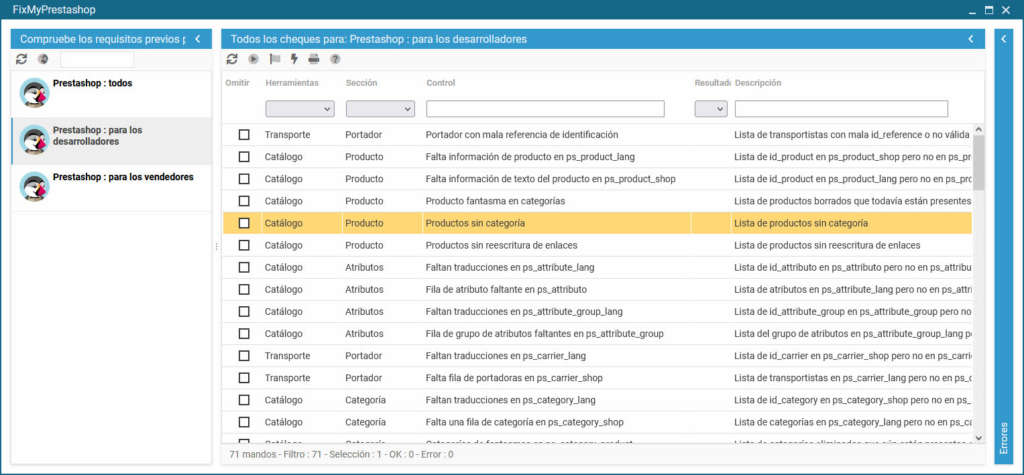This screenshot has height=475, width=1024.
Task: Click the scrollbar down arrow of checks list
Action: 978,438
